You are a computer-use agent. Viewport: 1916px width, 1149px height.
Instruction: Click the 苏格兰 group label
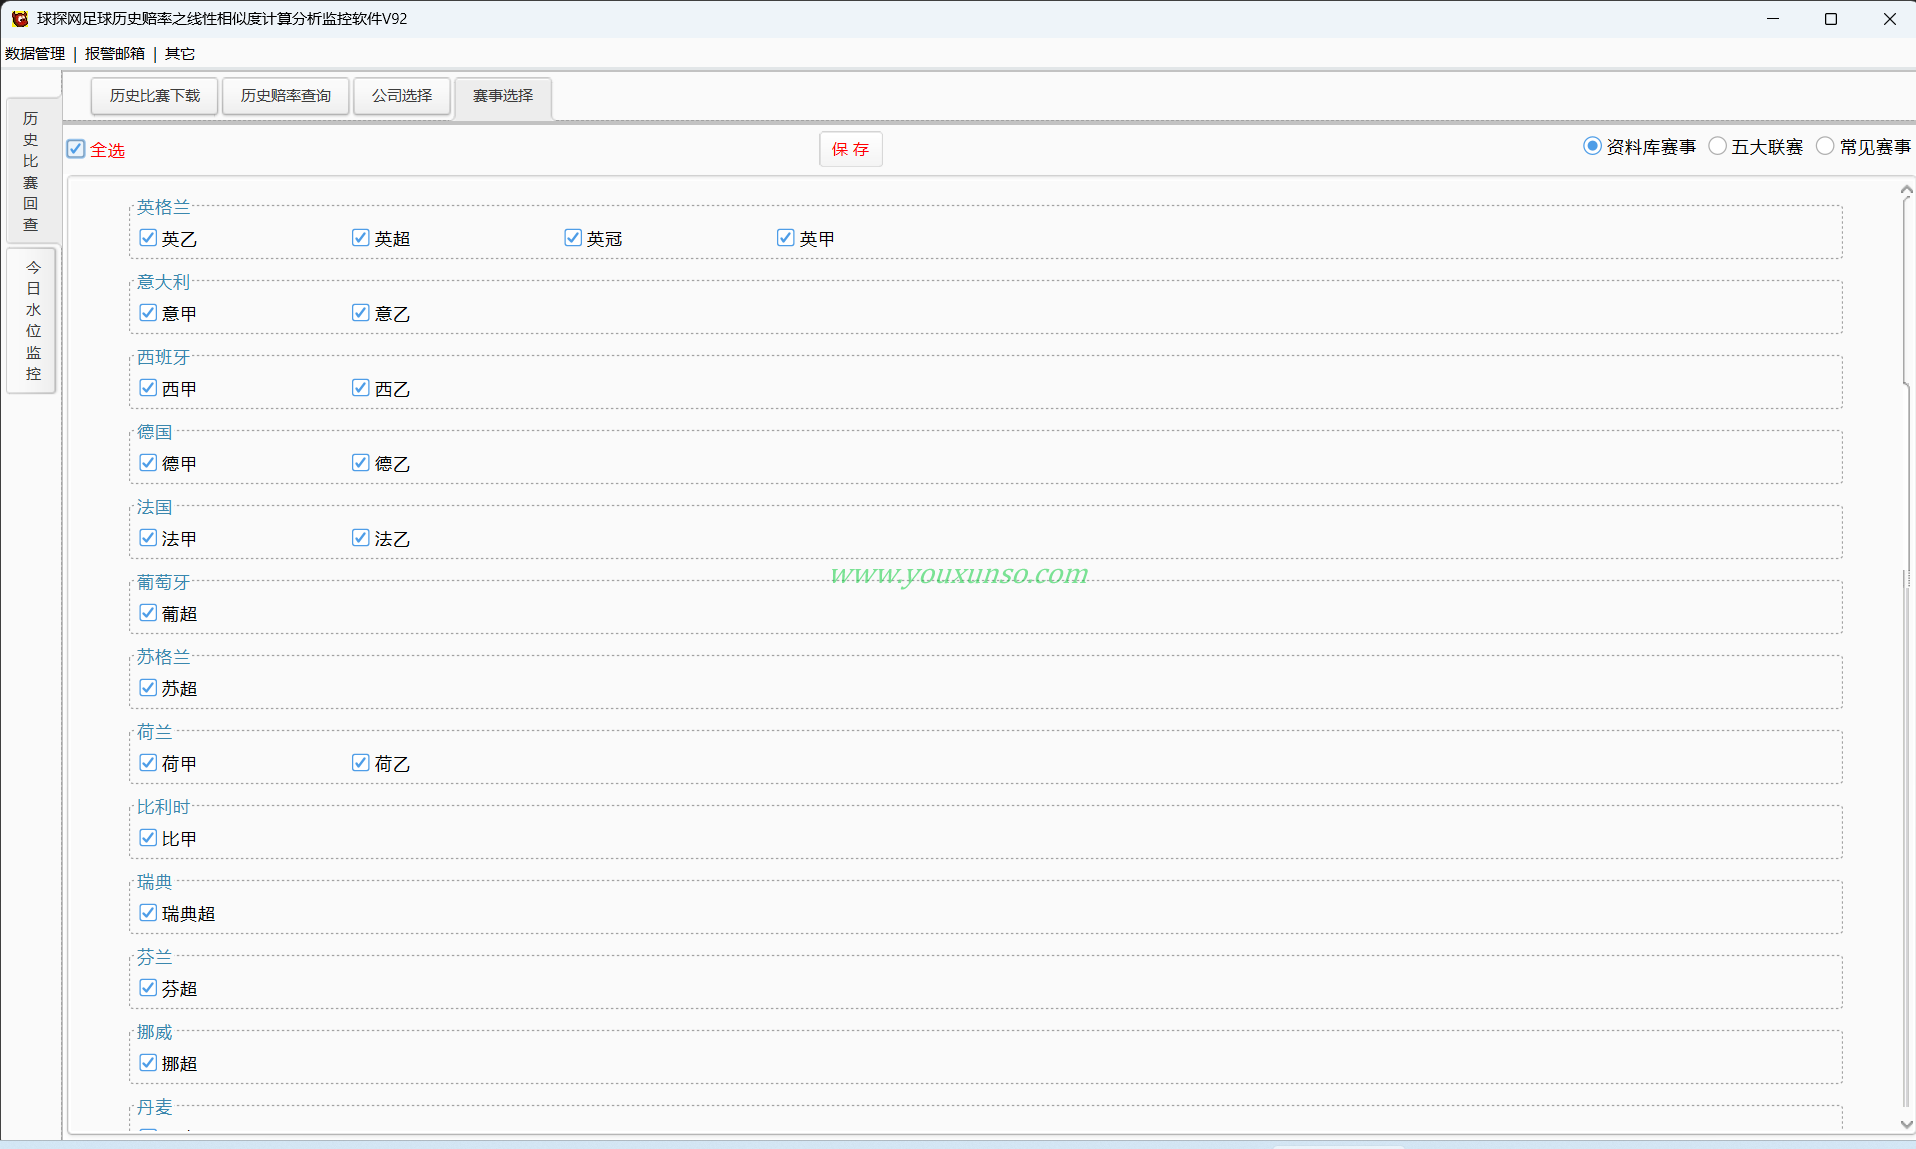tap(163, 657)
